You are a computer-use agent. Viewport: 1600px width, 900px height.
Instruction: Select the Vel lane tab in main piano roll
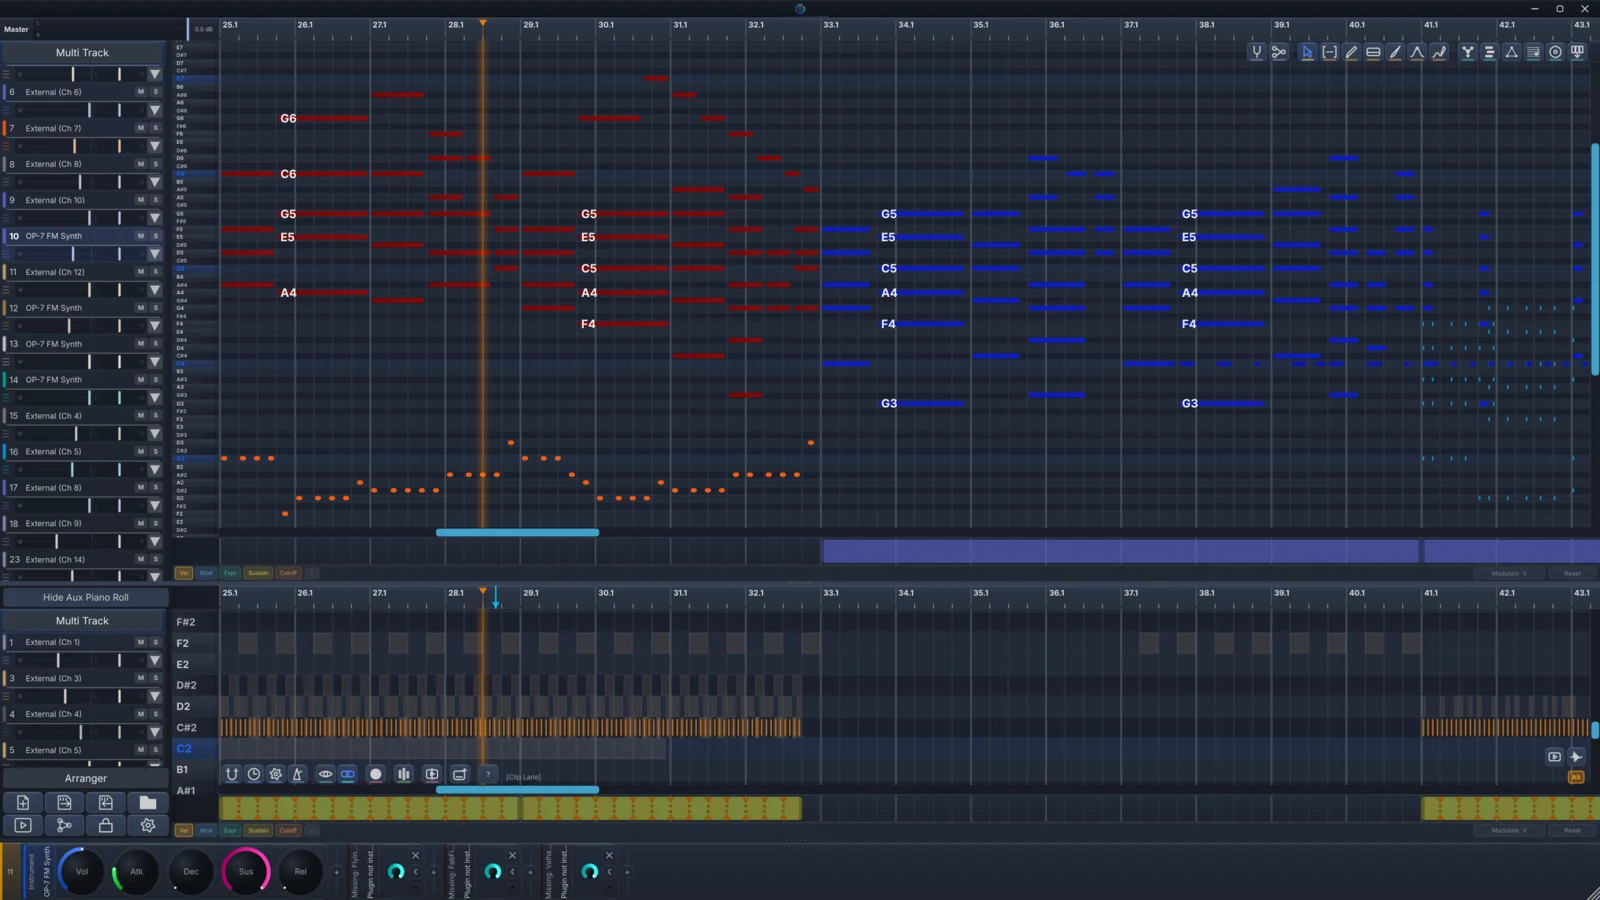[x=184, y=573]
